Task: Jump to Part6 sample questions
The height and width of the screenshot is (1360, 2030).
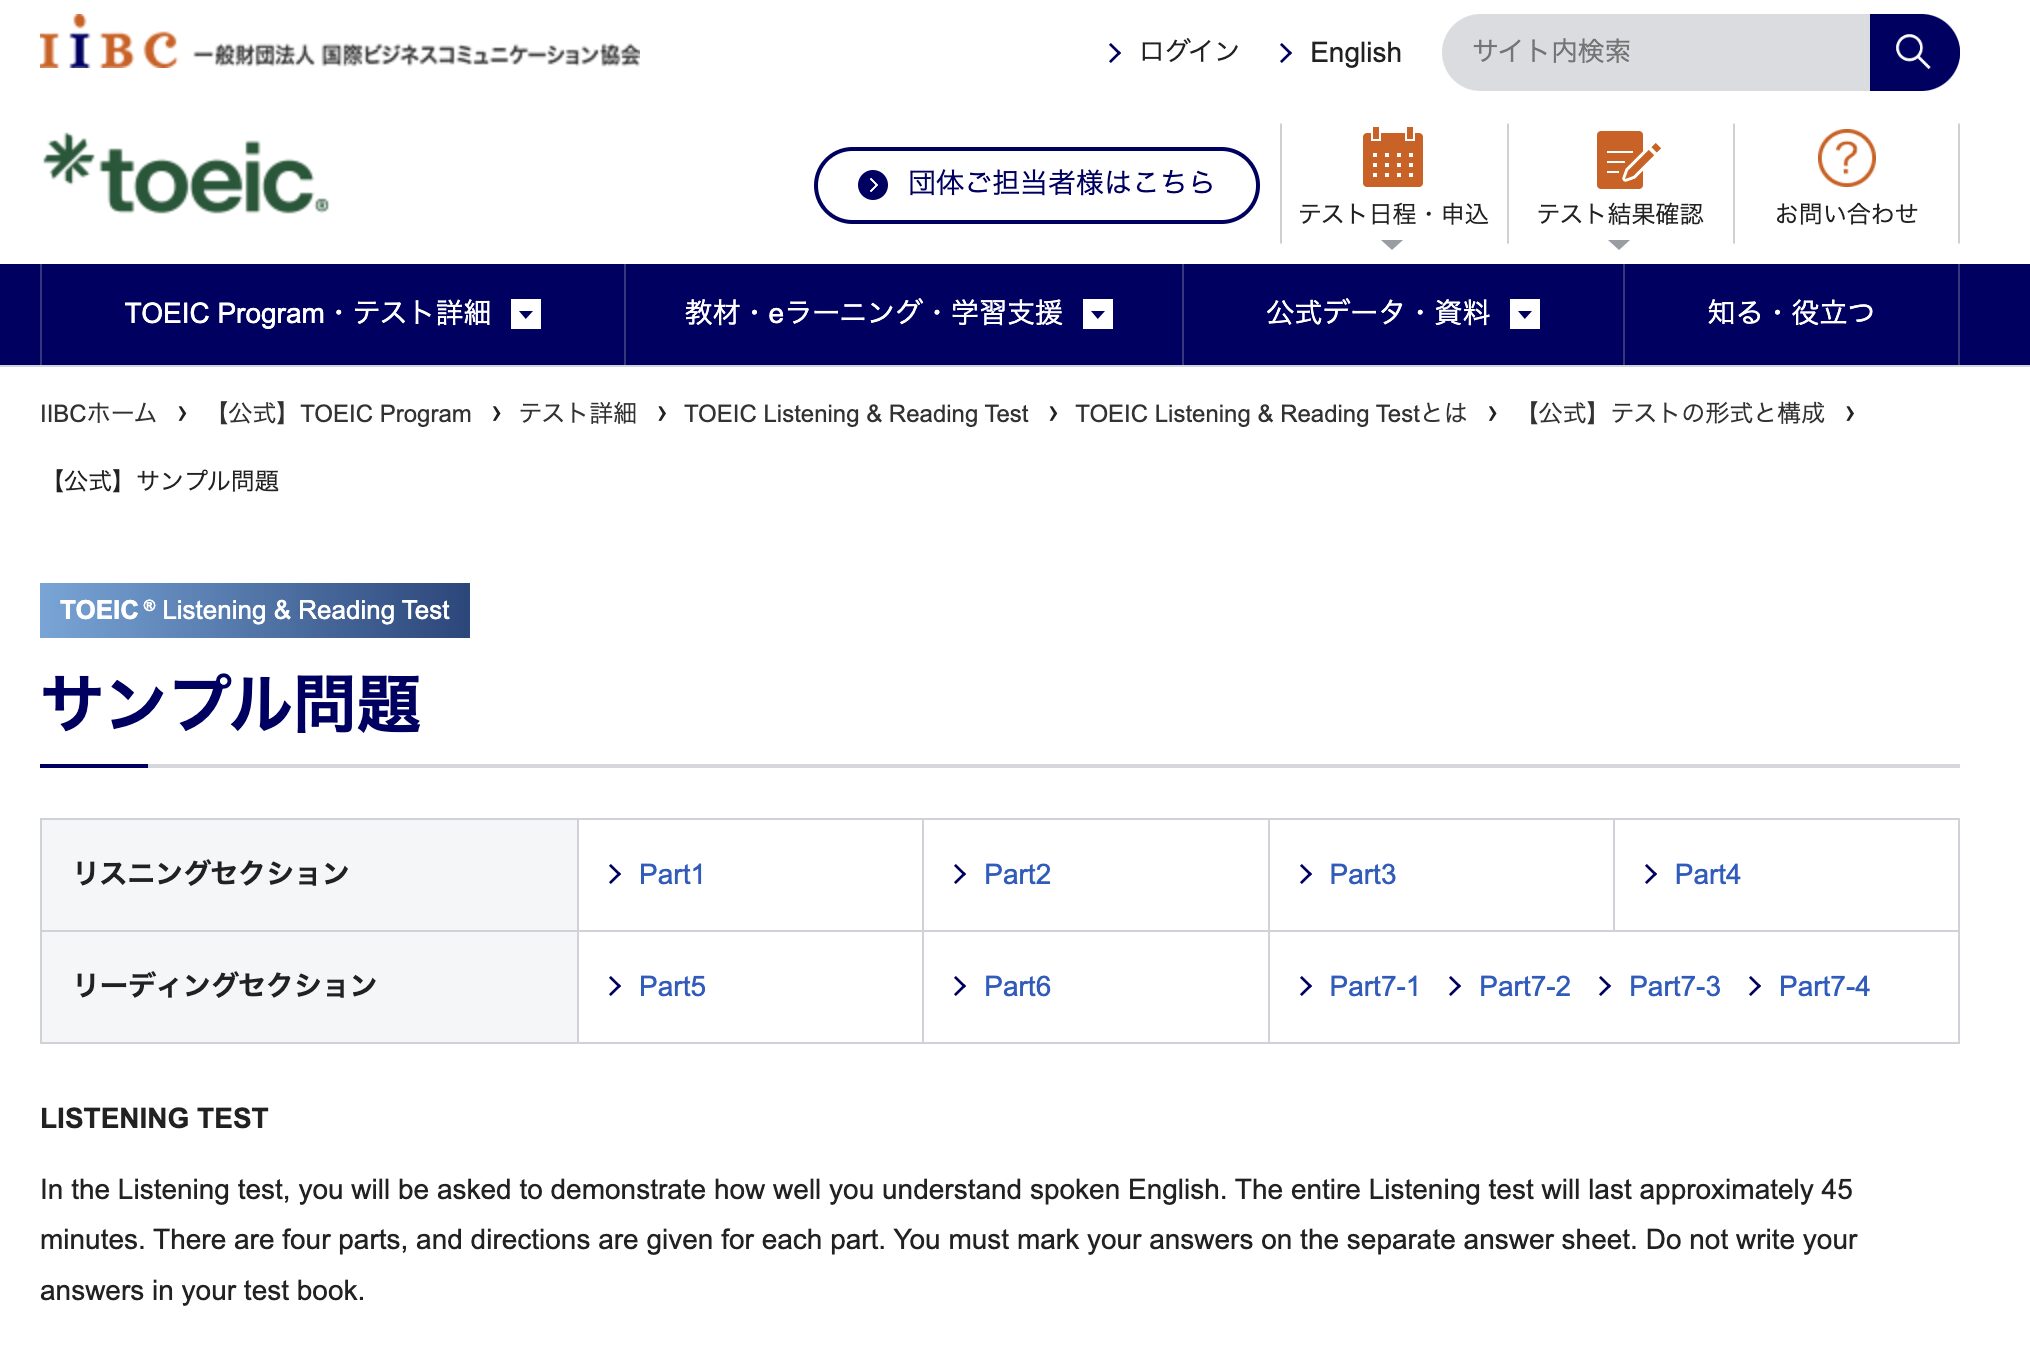Action: point(1017,987)
